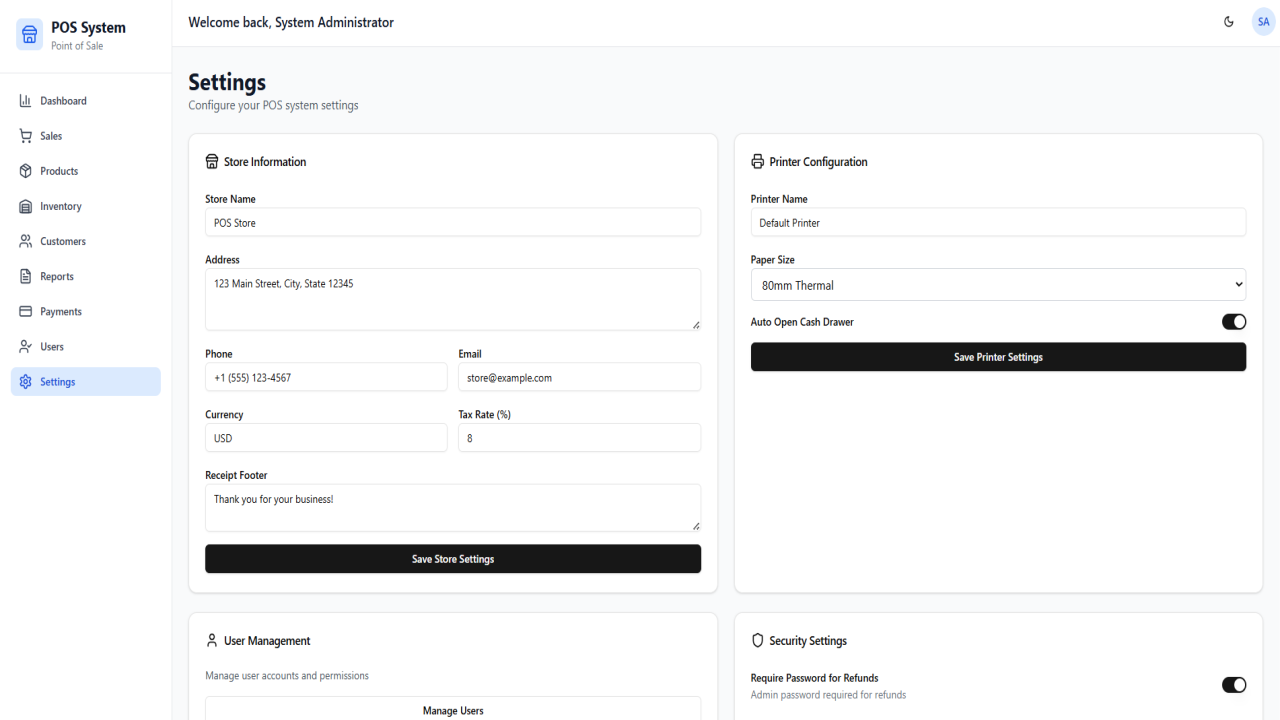
Task: Click the Inventory warehouse icon
Action: pos(26,206)
